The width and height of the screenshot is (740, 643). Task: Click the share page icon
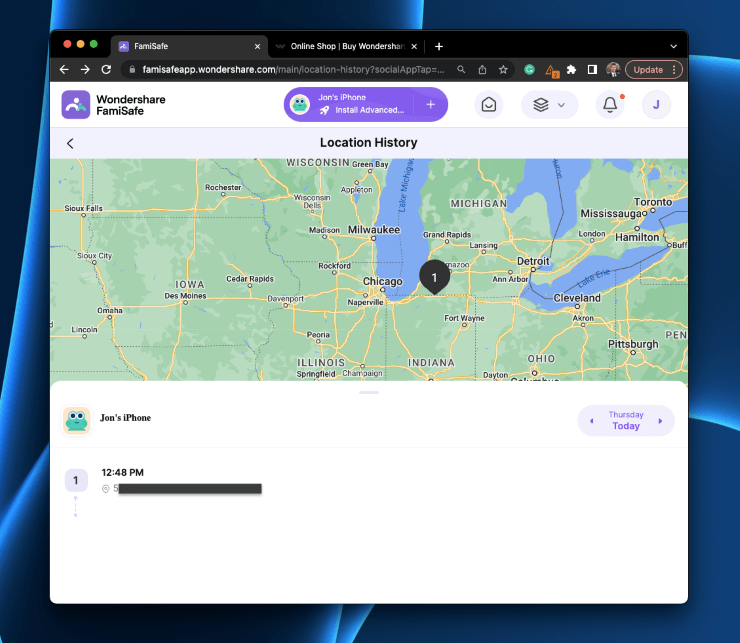tap(482, 69)
